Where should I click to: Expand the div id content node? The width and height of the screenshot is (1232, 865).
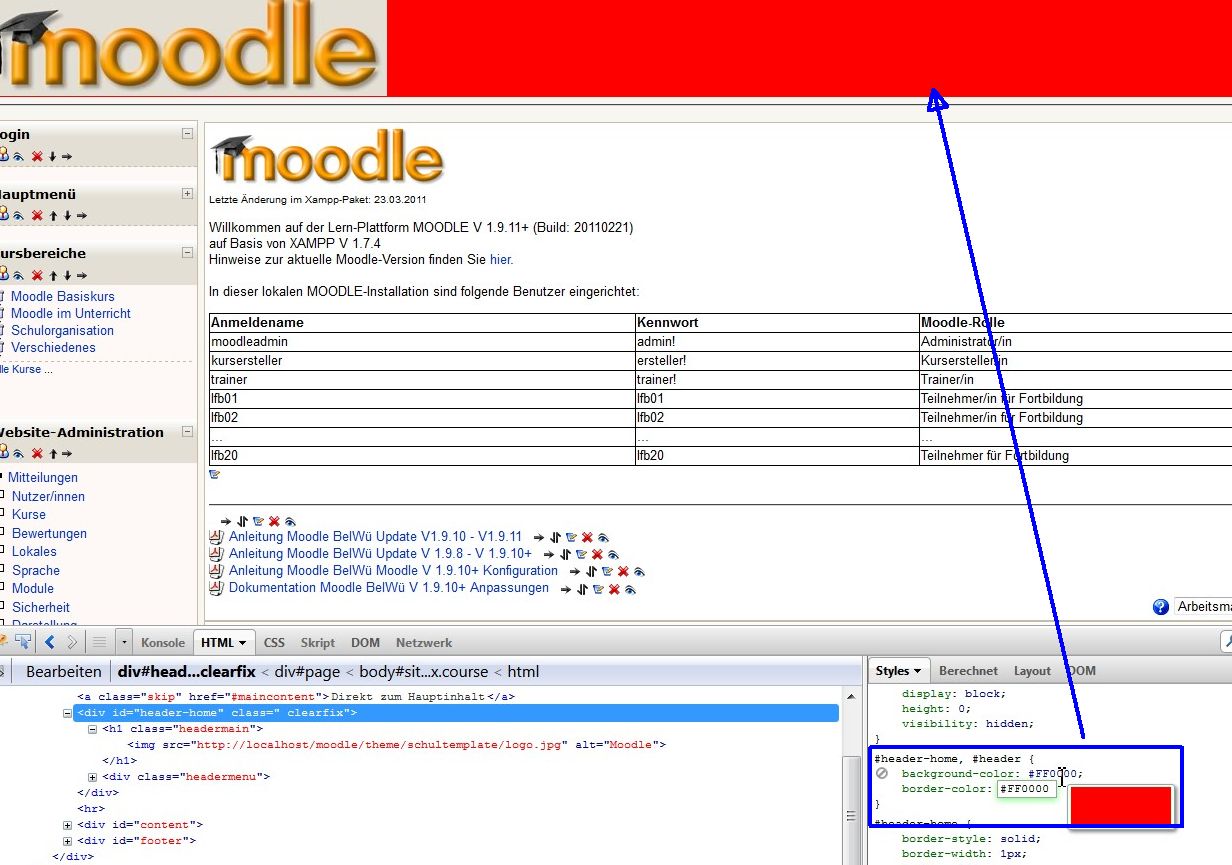tap(68, 825)
